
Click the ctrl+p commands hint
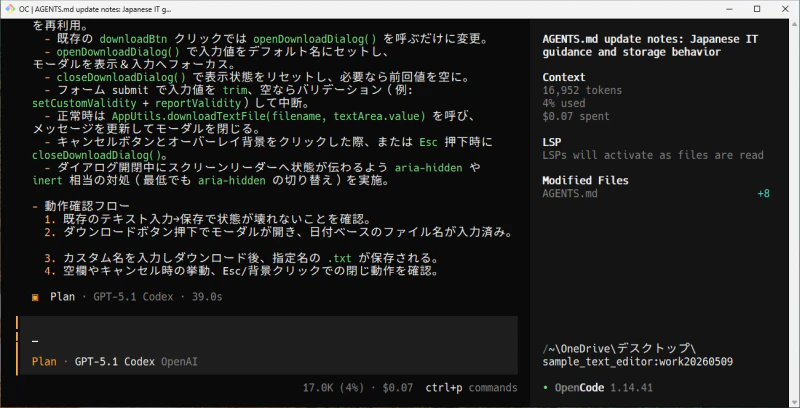pos(471,388)
